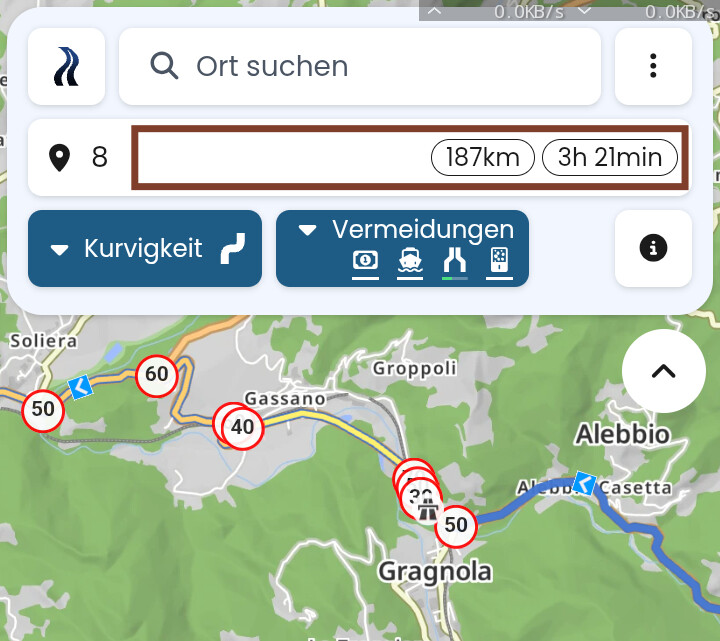This screenshot has width=720, height=641.
Task: Click the blue turn arrow near Soliera
Action: point(81,387)
